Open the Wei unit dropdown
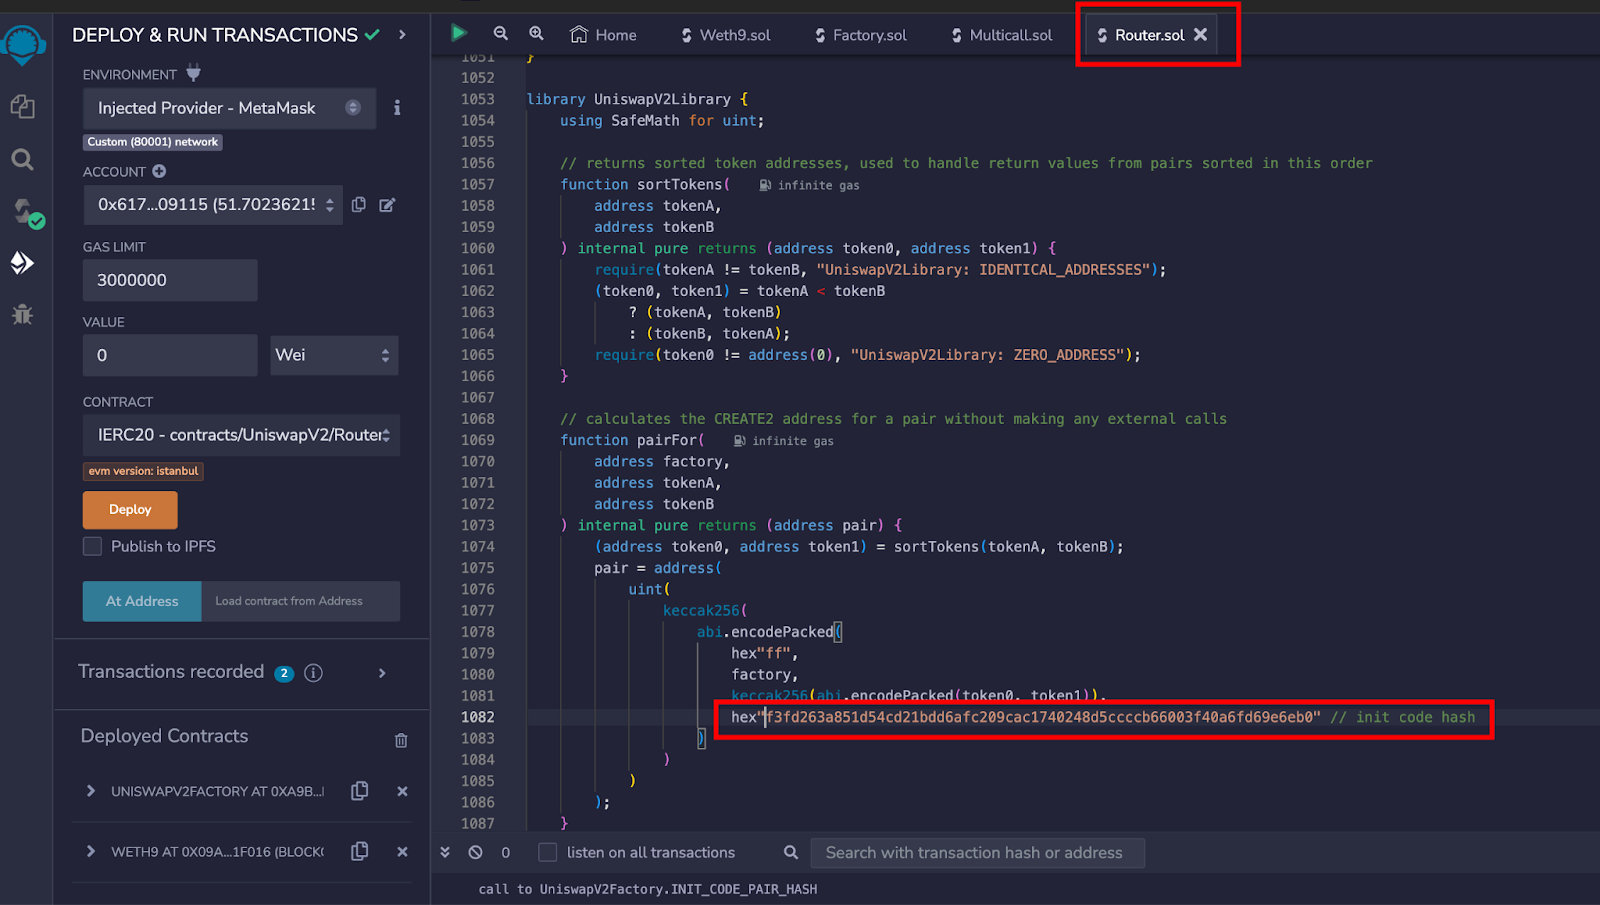This screenshot has height=905, width=1600. pos(335,355)
